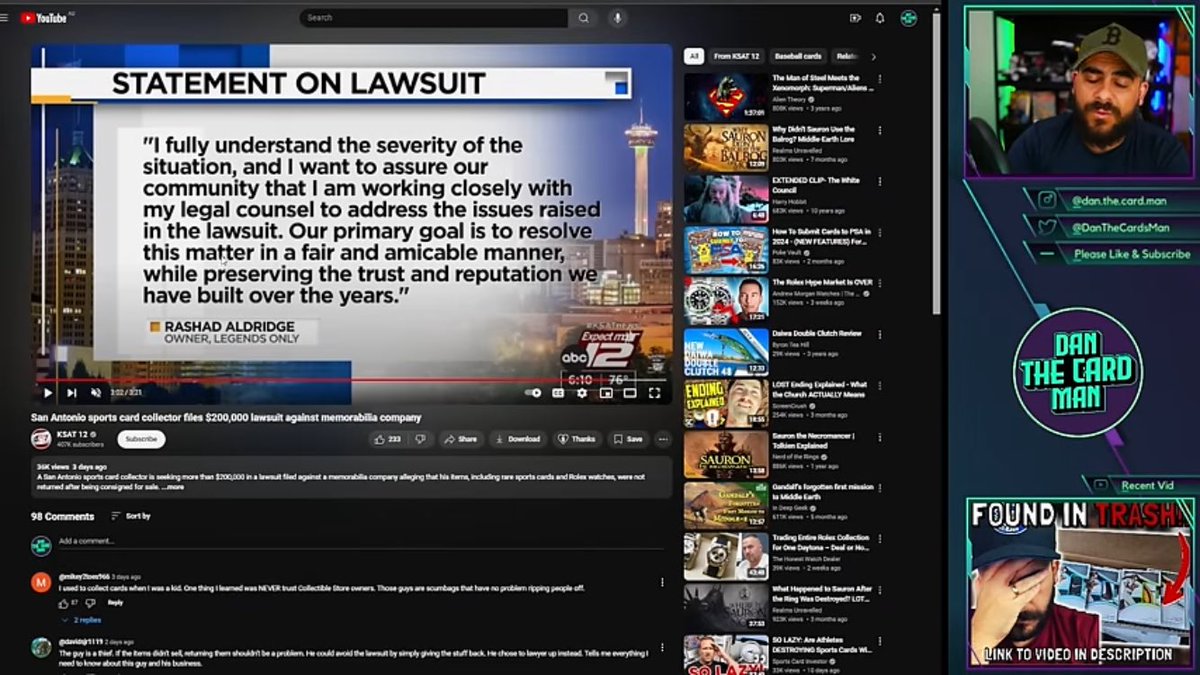Go to YouTube home via logo
1200x675 pixels.
[43, 18]
